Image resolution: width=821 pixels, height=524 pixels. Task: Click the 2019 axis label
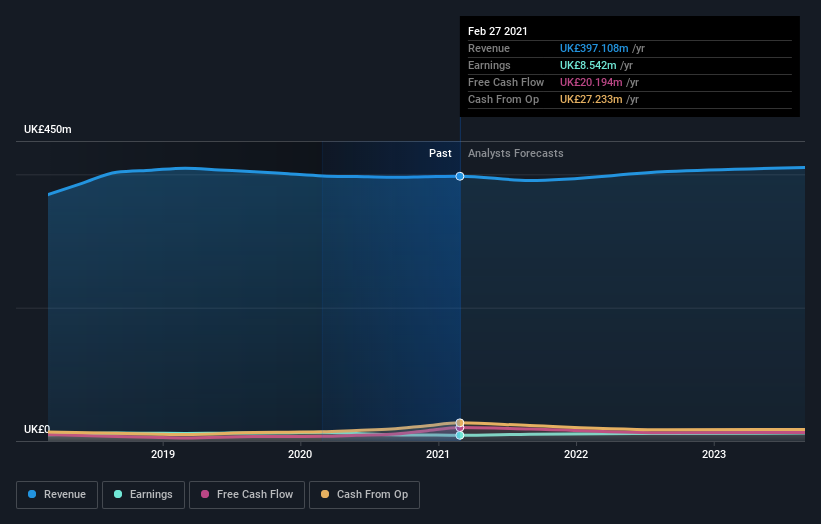coord(163,454)
